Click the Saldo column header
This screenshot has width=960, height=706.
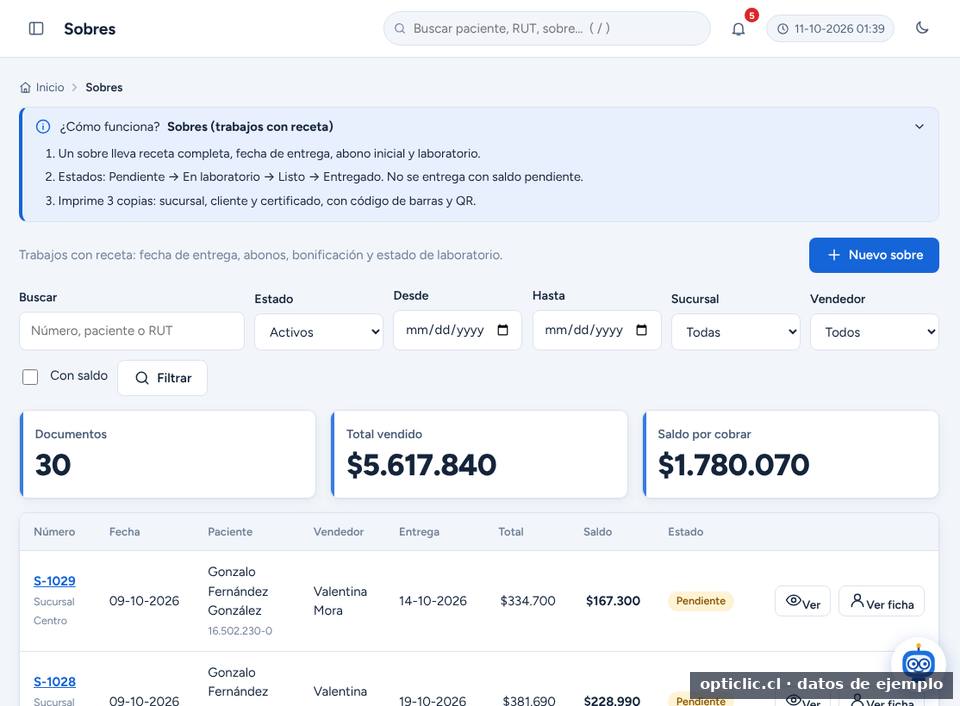[x=598, y=532]
